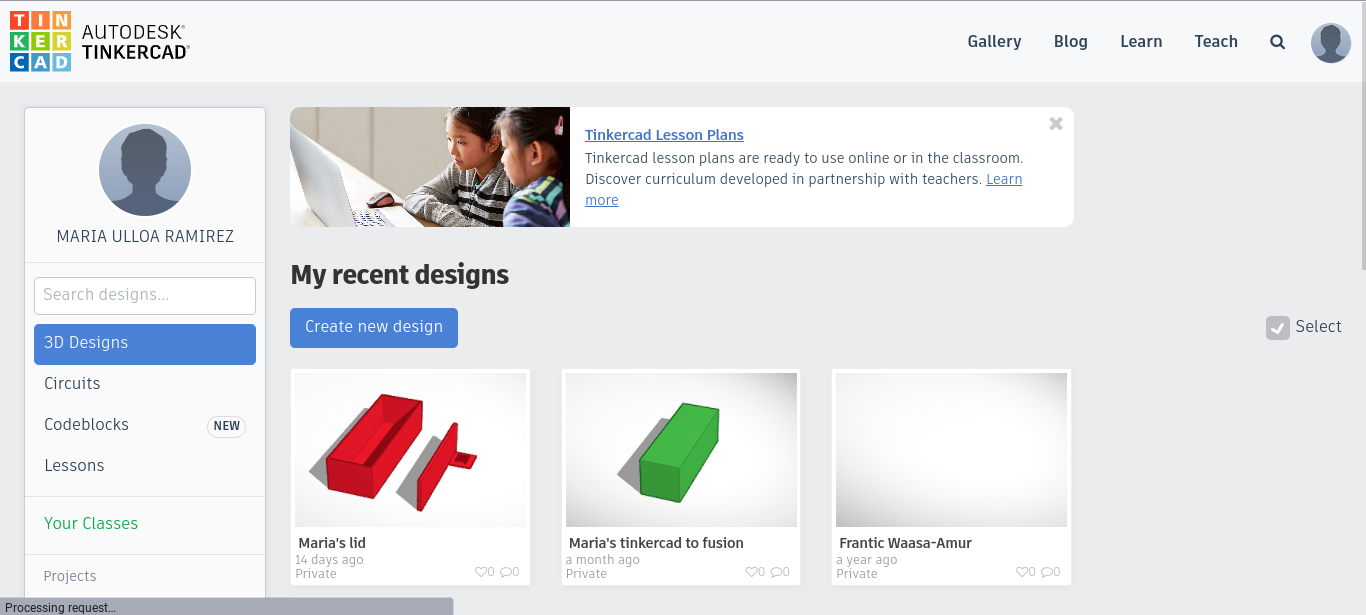Click the Your Classes link
The width and height of the screenshot is (1366, 615).
(x=91, y=524)
